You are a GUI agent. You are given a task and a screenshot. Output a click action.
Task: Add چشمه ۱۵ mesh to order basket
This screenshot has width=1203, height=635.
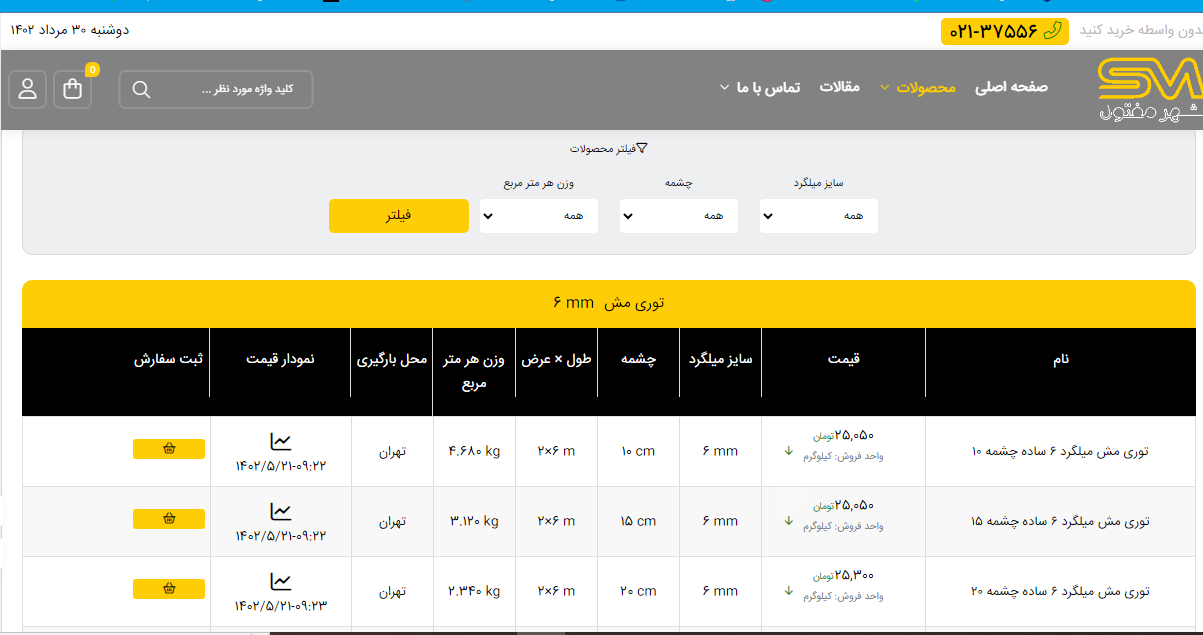point(169,519)
